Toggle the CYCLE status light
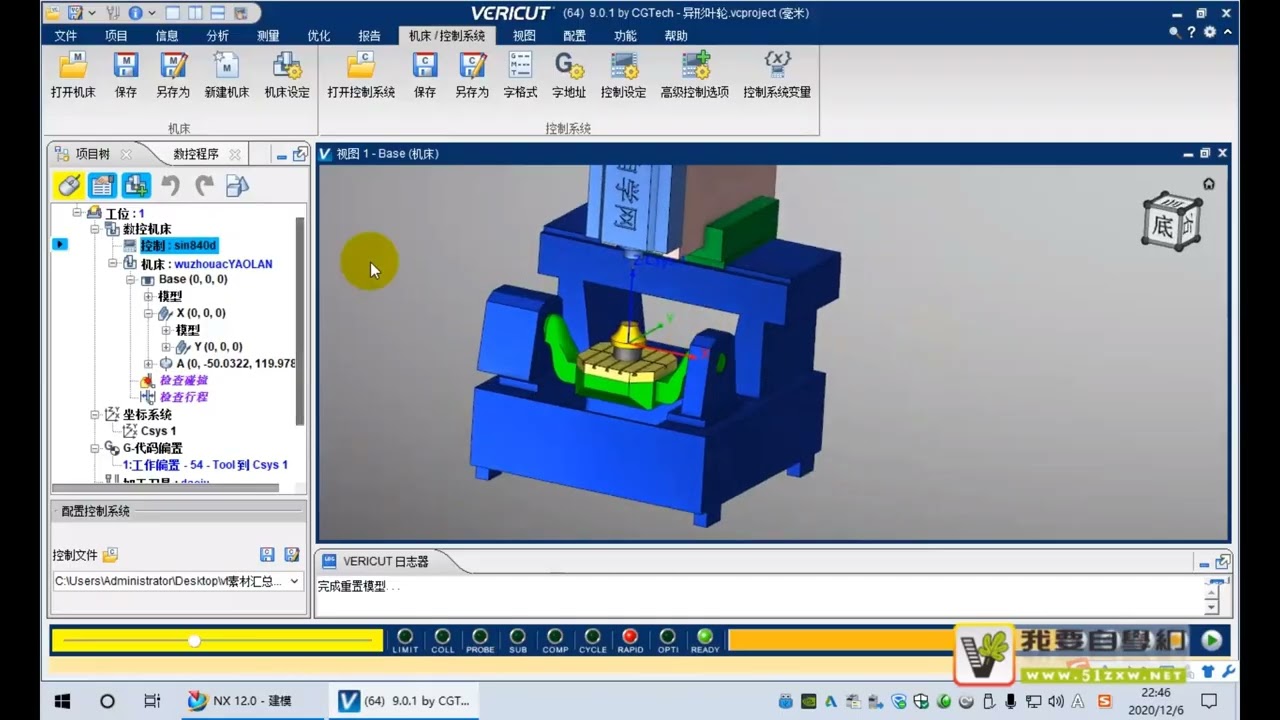 [x=592, y=636]
